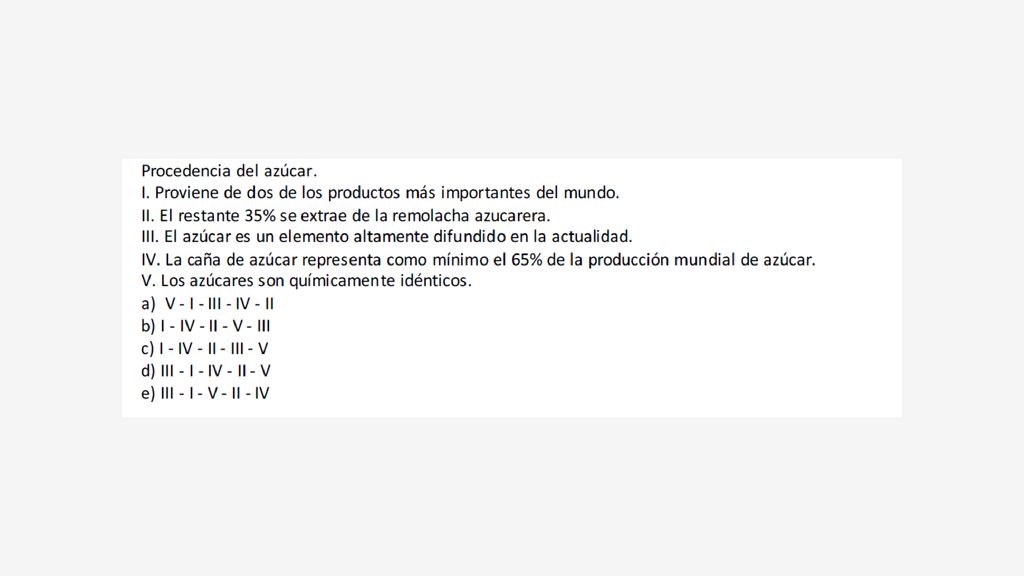Click the letter 'a)' option label
Image resolution: width=1024 pixels, height=576 pixels.
point(148,304)
